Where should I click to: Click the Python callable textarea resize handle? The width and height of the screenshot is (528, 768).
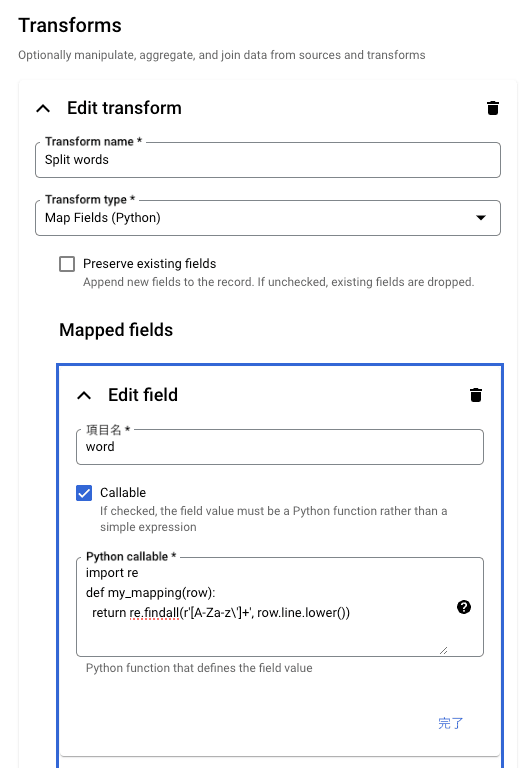coord(444,650)
